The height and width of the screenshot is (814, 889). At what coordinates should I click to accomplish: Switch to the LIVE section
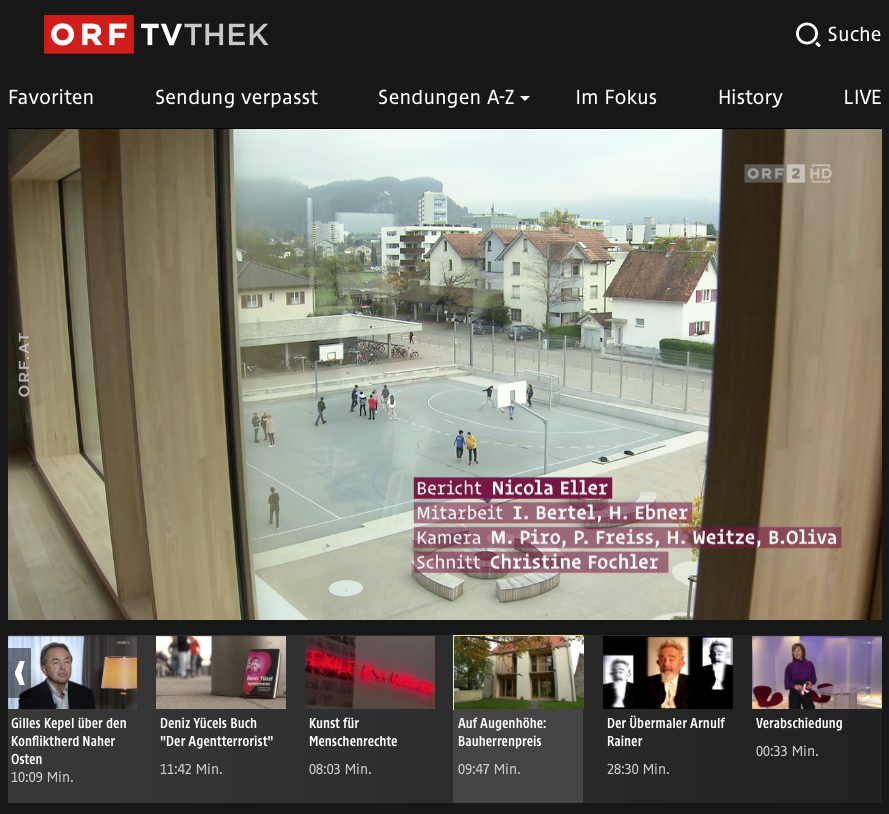862,97
